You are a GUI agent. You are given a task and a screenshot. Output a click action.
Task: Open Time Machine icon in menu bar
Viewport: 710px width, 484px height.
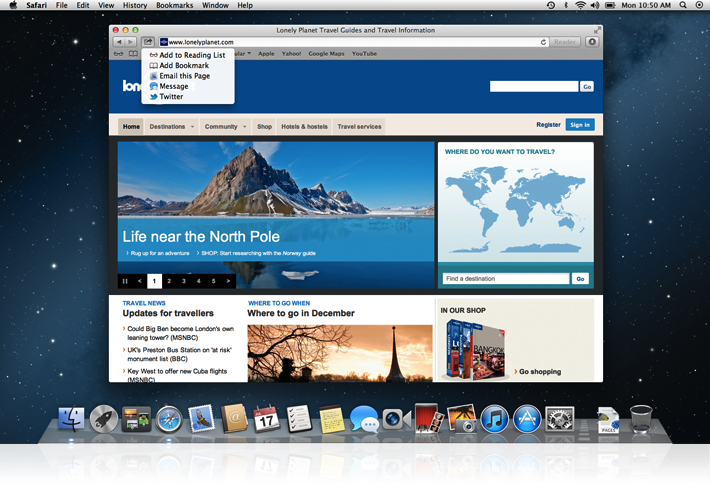(x=551, y=5)
